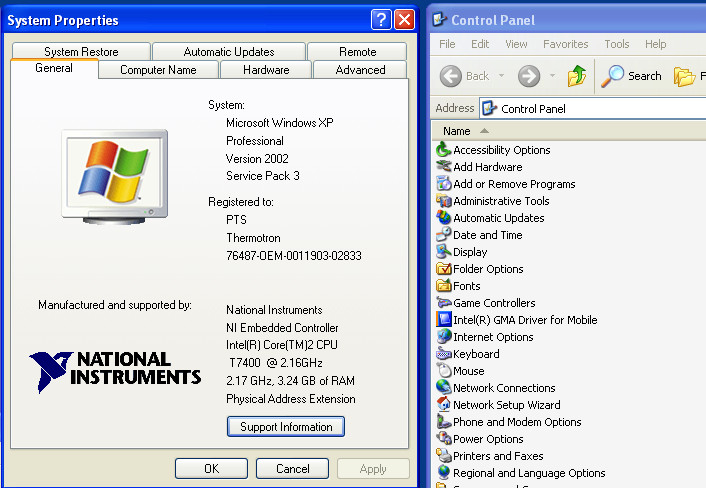
Task: Switch to the System Restore tab
Action: pos(81,52)
